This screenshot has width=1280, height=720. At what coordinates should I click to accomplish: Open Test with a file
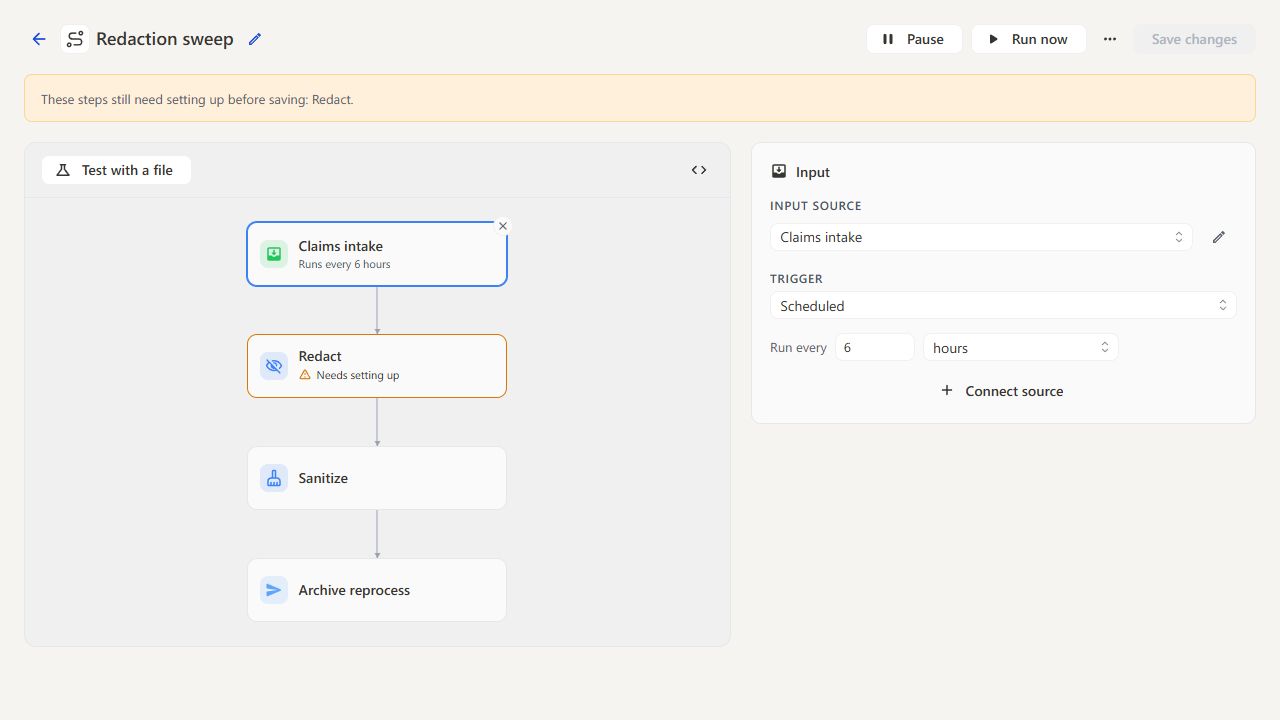(116, 170)
